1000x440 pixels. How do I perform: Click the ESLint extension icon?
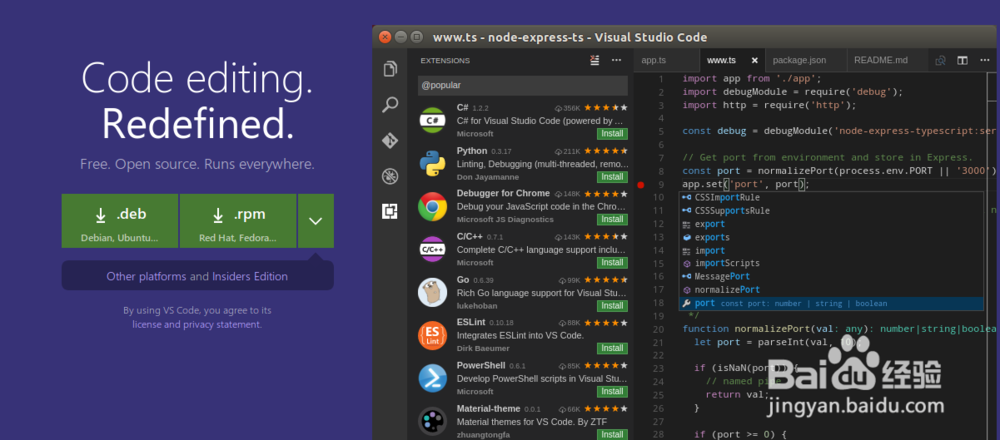point(432,335)
